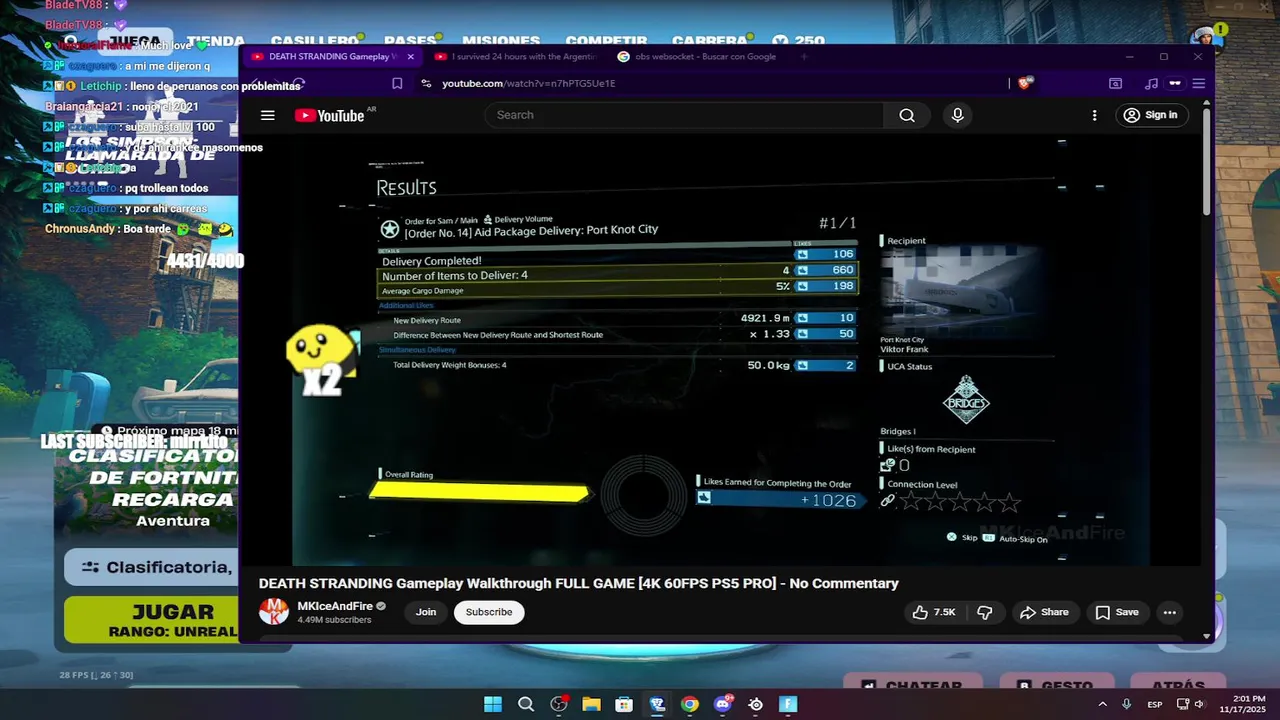Open the media playlist music icon
The height and width of the screenshot is (720, 1280).
[1151, 83]
